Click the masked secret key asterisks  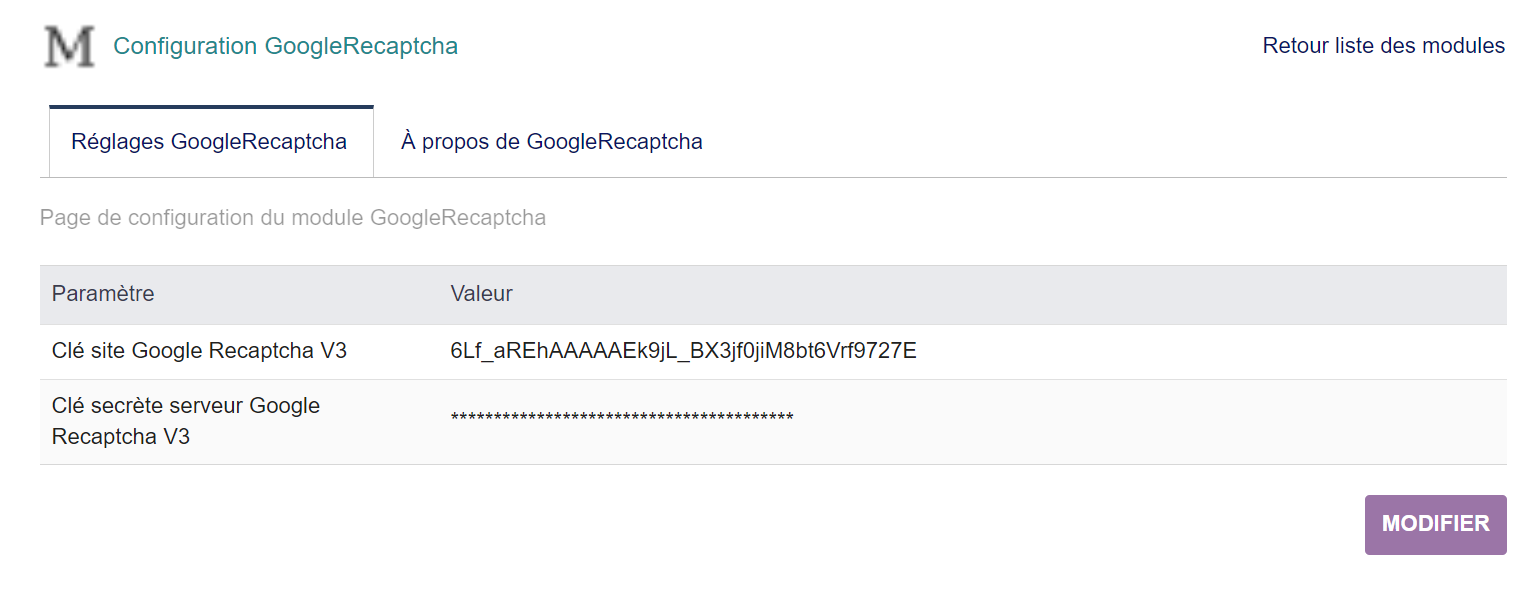point(622,418)
